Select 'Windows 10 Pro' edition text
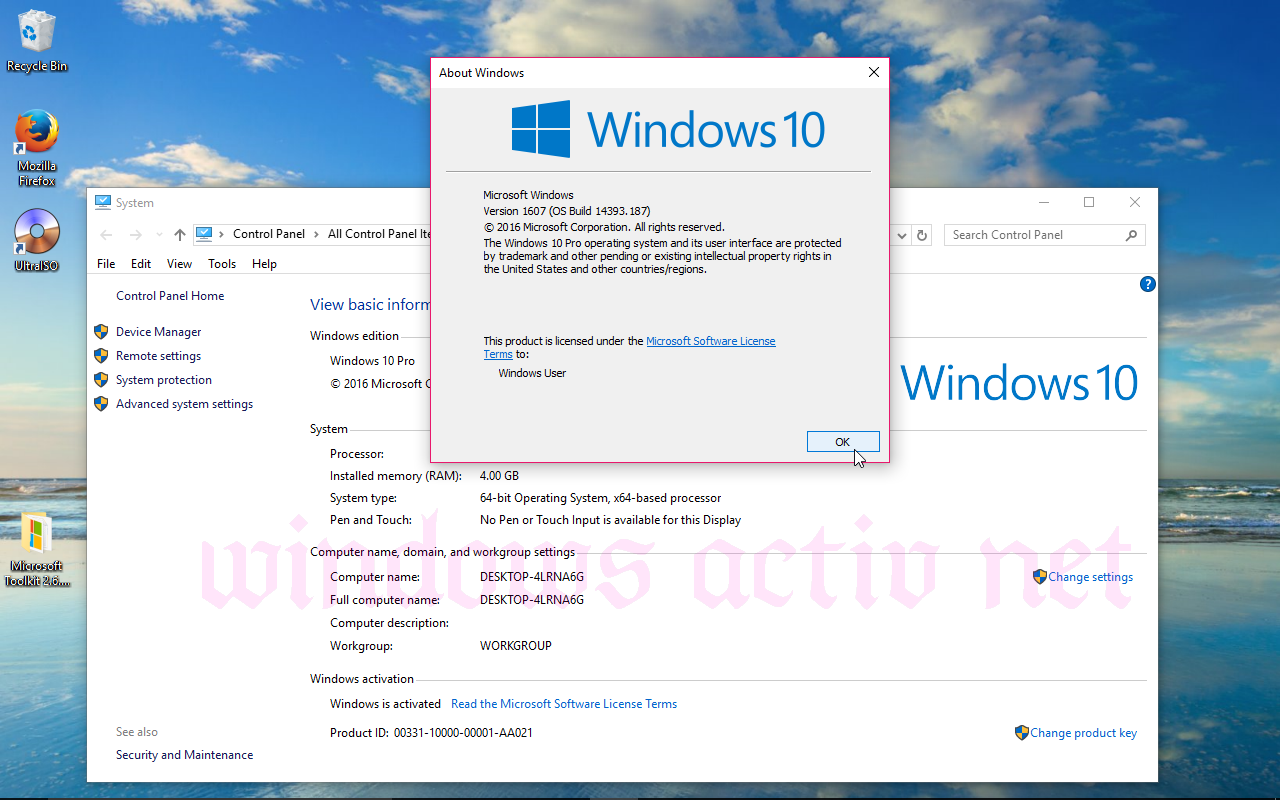The height and width of the screenshot is (800, 1280). (x=372, y=361)
